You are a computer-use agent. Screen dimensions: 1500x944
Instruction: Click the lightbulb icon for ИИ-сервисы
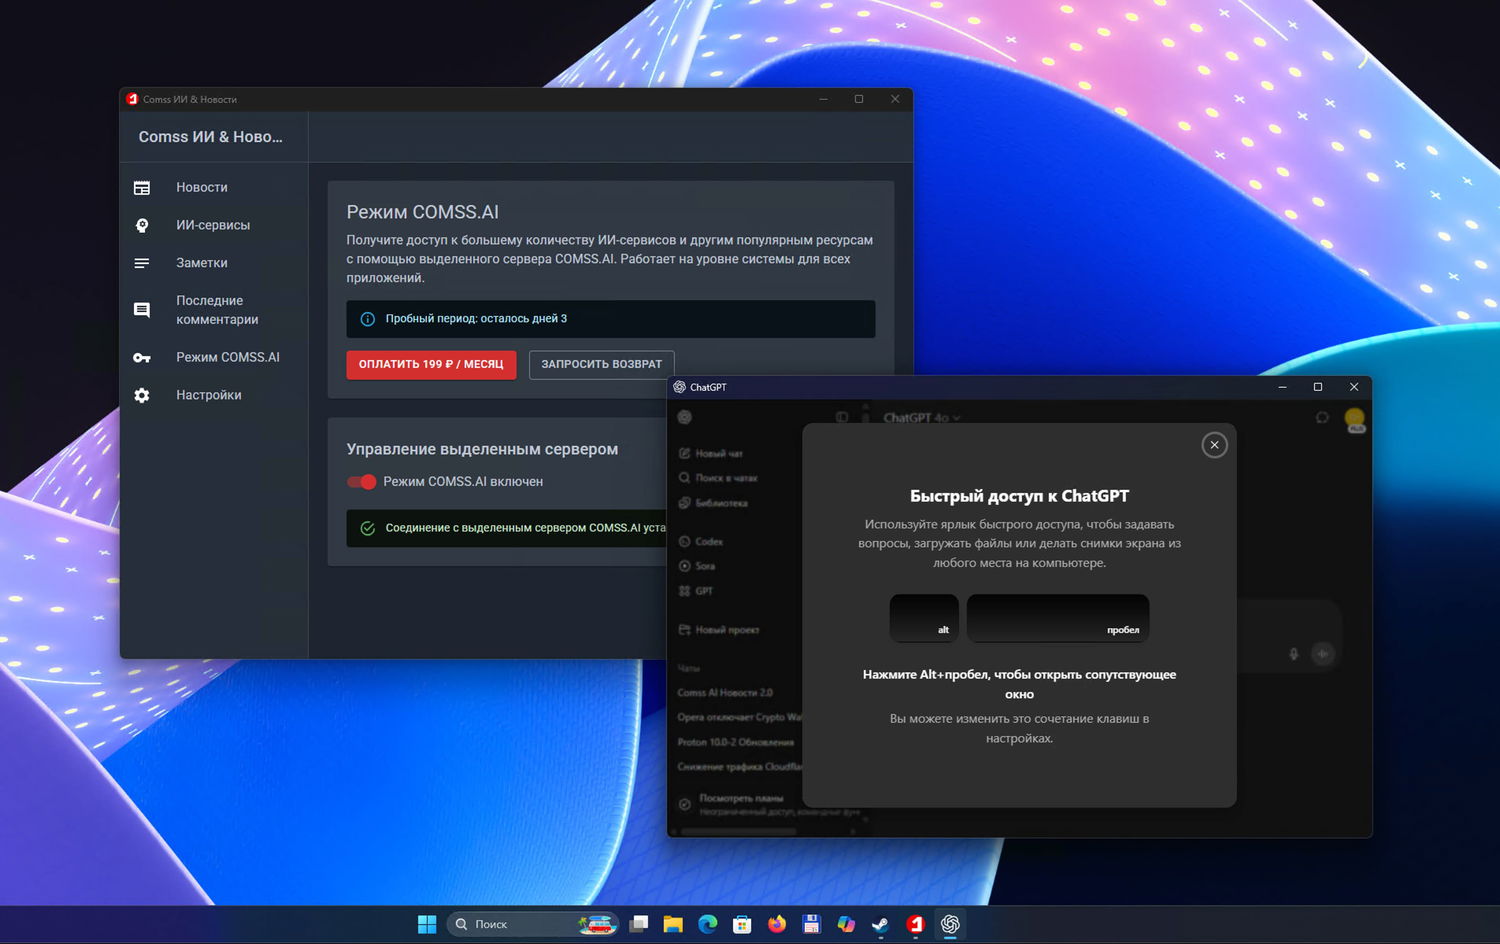[x=142, y=225]
